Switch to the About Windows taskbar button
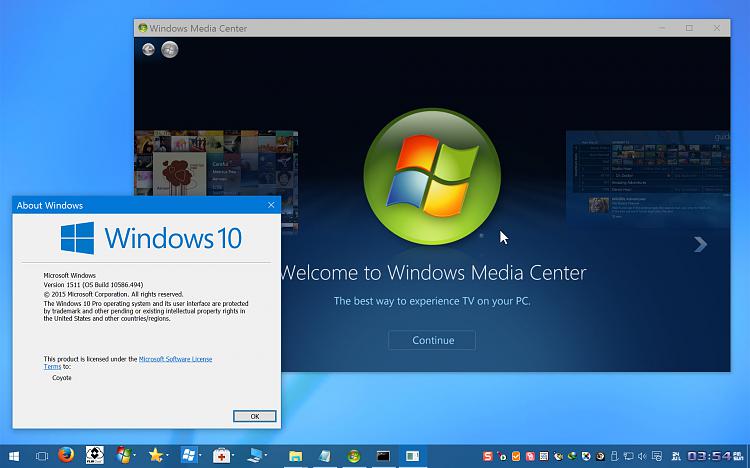The image size is (750, 468). 412,457
